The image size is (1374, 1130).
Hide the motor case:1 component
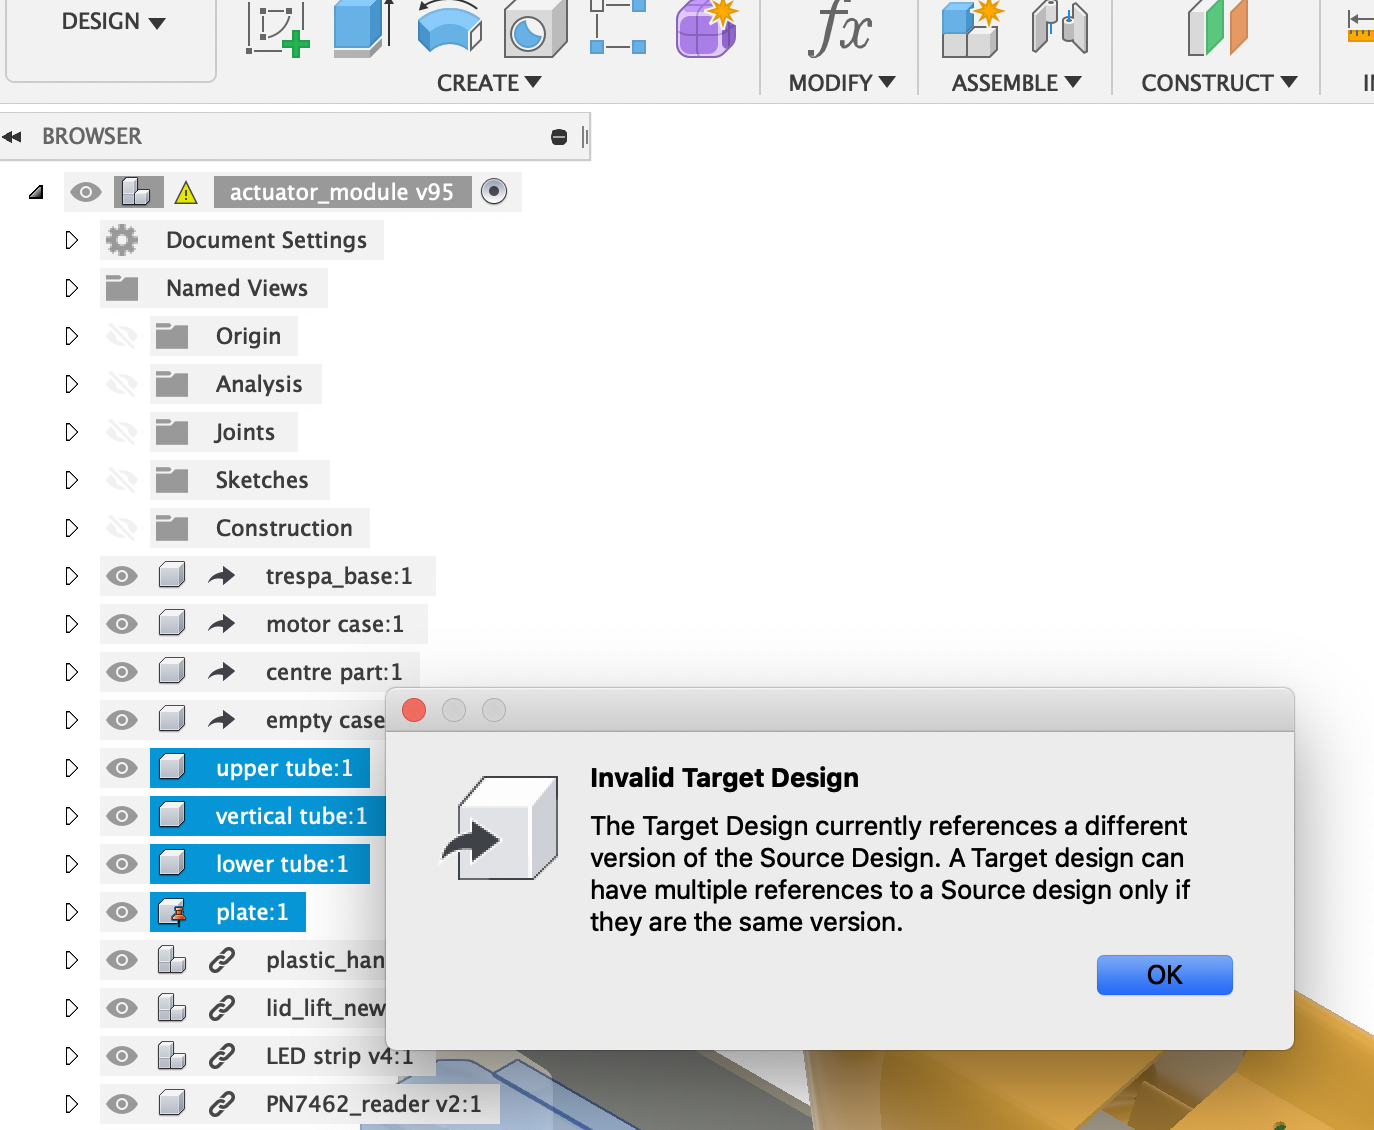pos(122,624)
